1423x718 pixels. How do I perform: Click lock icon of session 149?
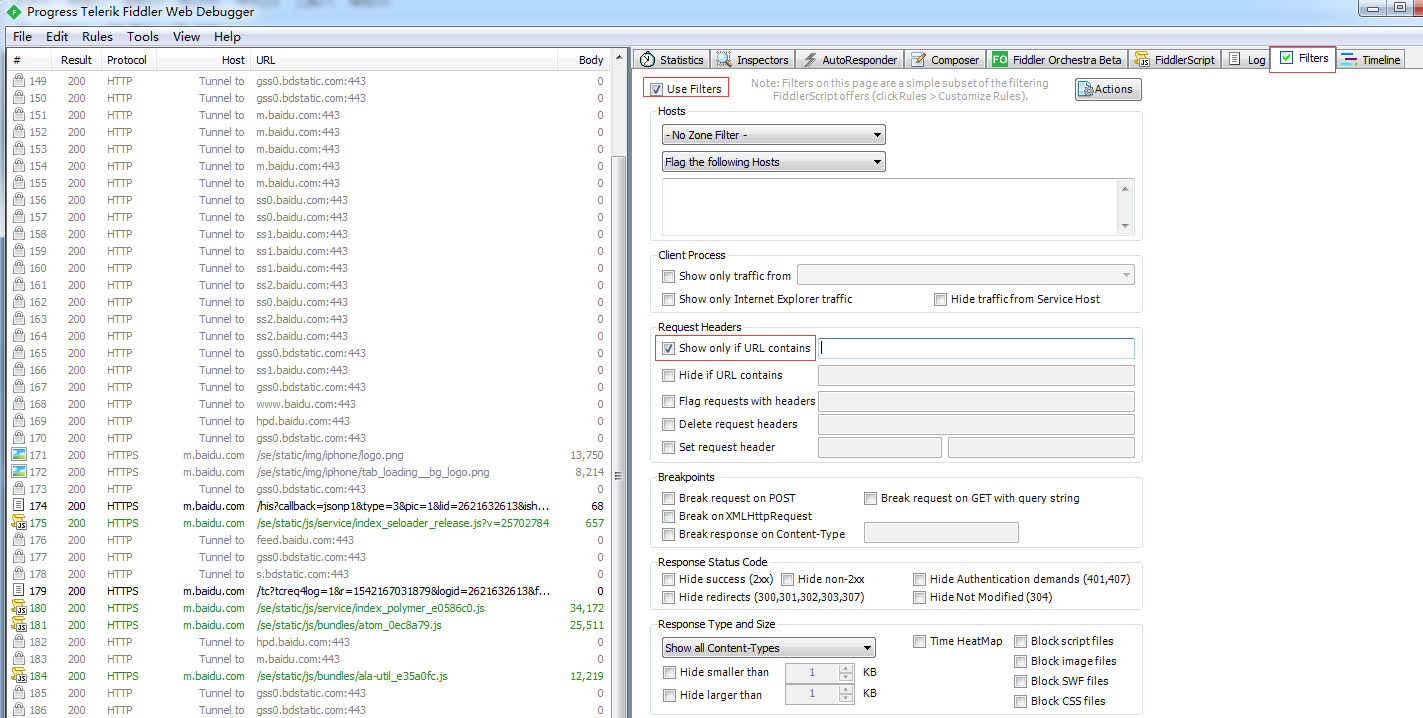pyautogui.click(x=19, y=81)
